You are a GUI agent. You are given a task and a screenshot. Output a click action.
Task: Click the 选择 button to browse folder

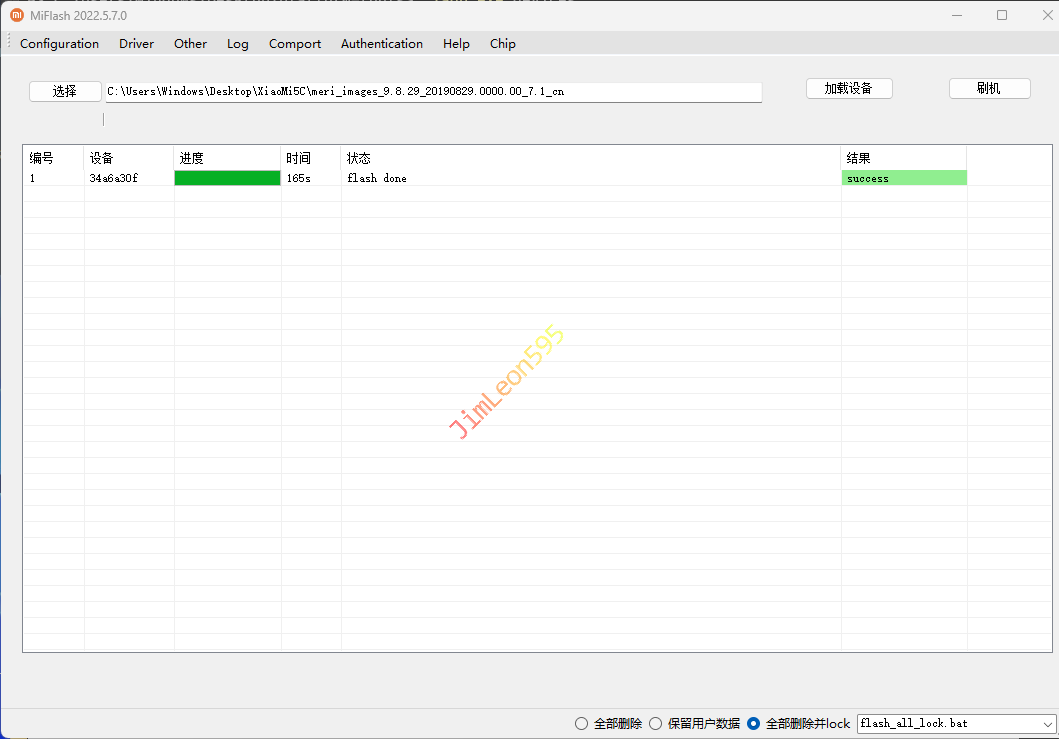[65, 91]
